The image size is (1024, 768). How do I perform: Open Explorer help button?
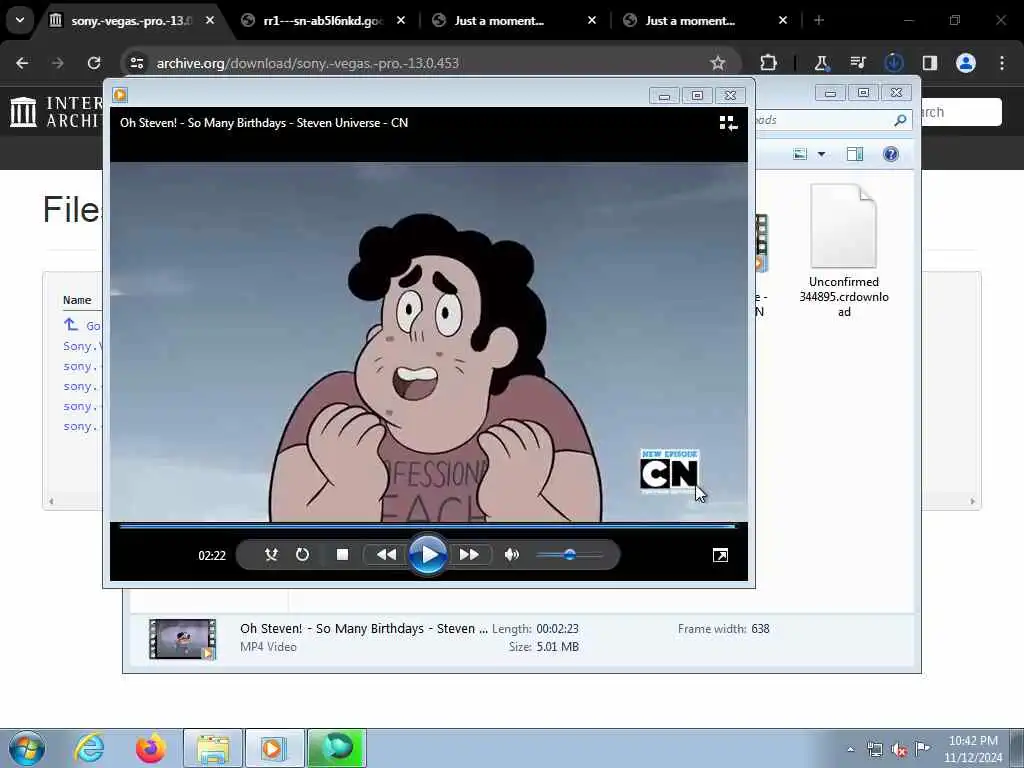pyautogui.click(x=891, y=154)
